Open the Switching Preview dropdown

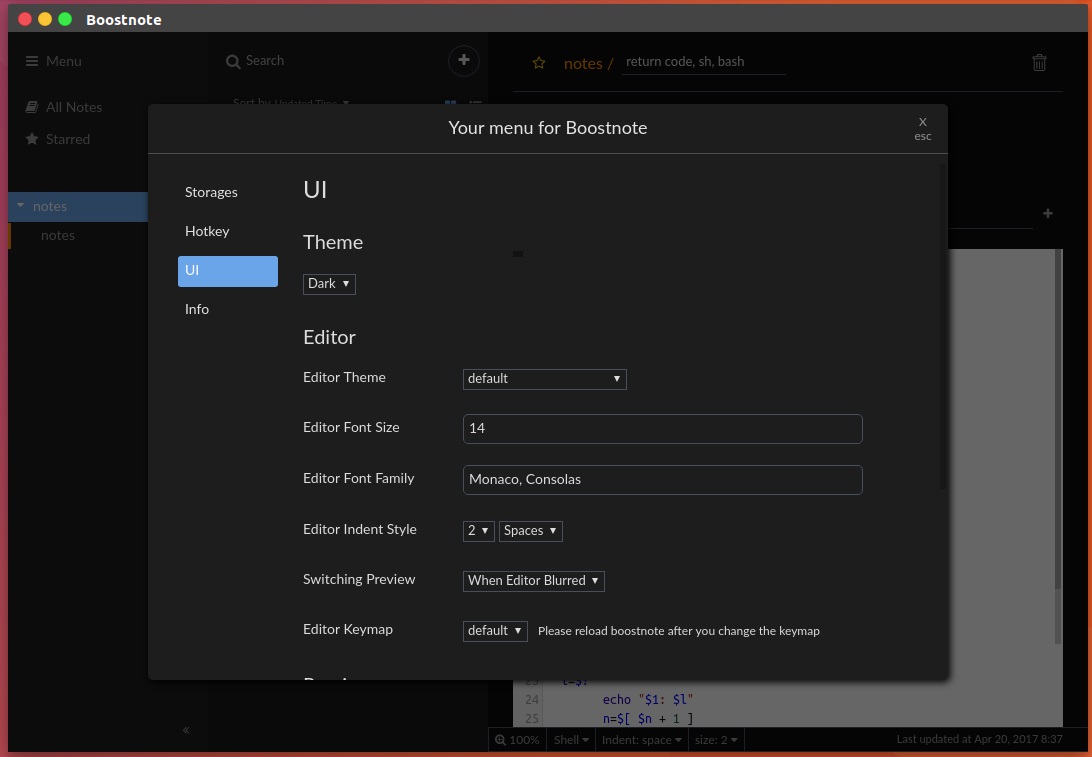click(x=533, y=581)
